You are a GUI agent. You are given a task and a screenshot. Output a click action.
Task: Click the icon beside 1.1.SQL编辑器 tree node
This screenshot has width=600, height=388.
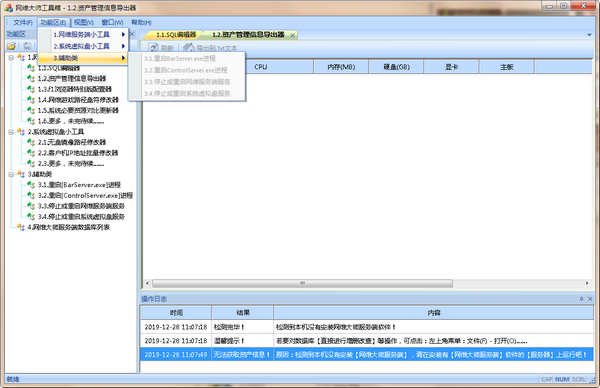31,68
